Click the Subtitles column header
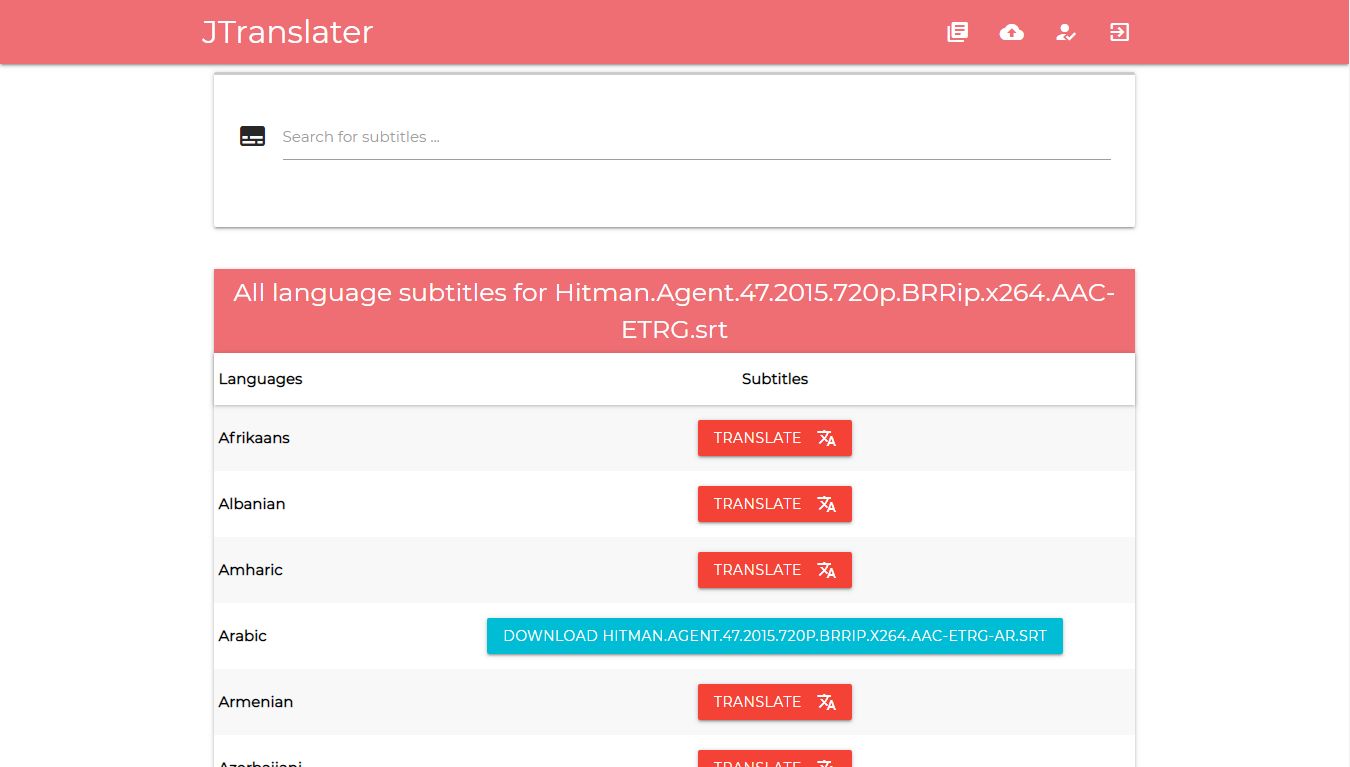The image size is (1350, 767). click(775, 379)
